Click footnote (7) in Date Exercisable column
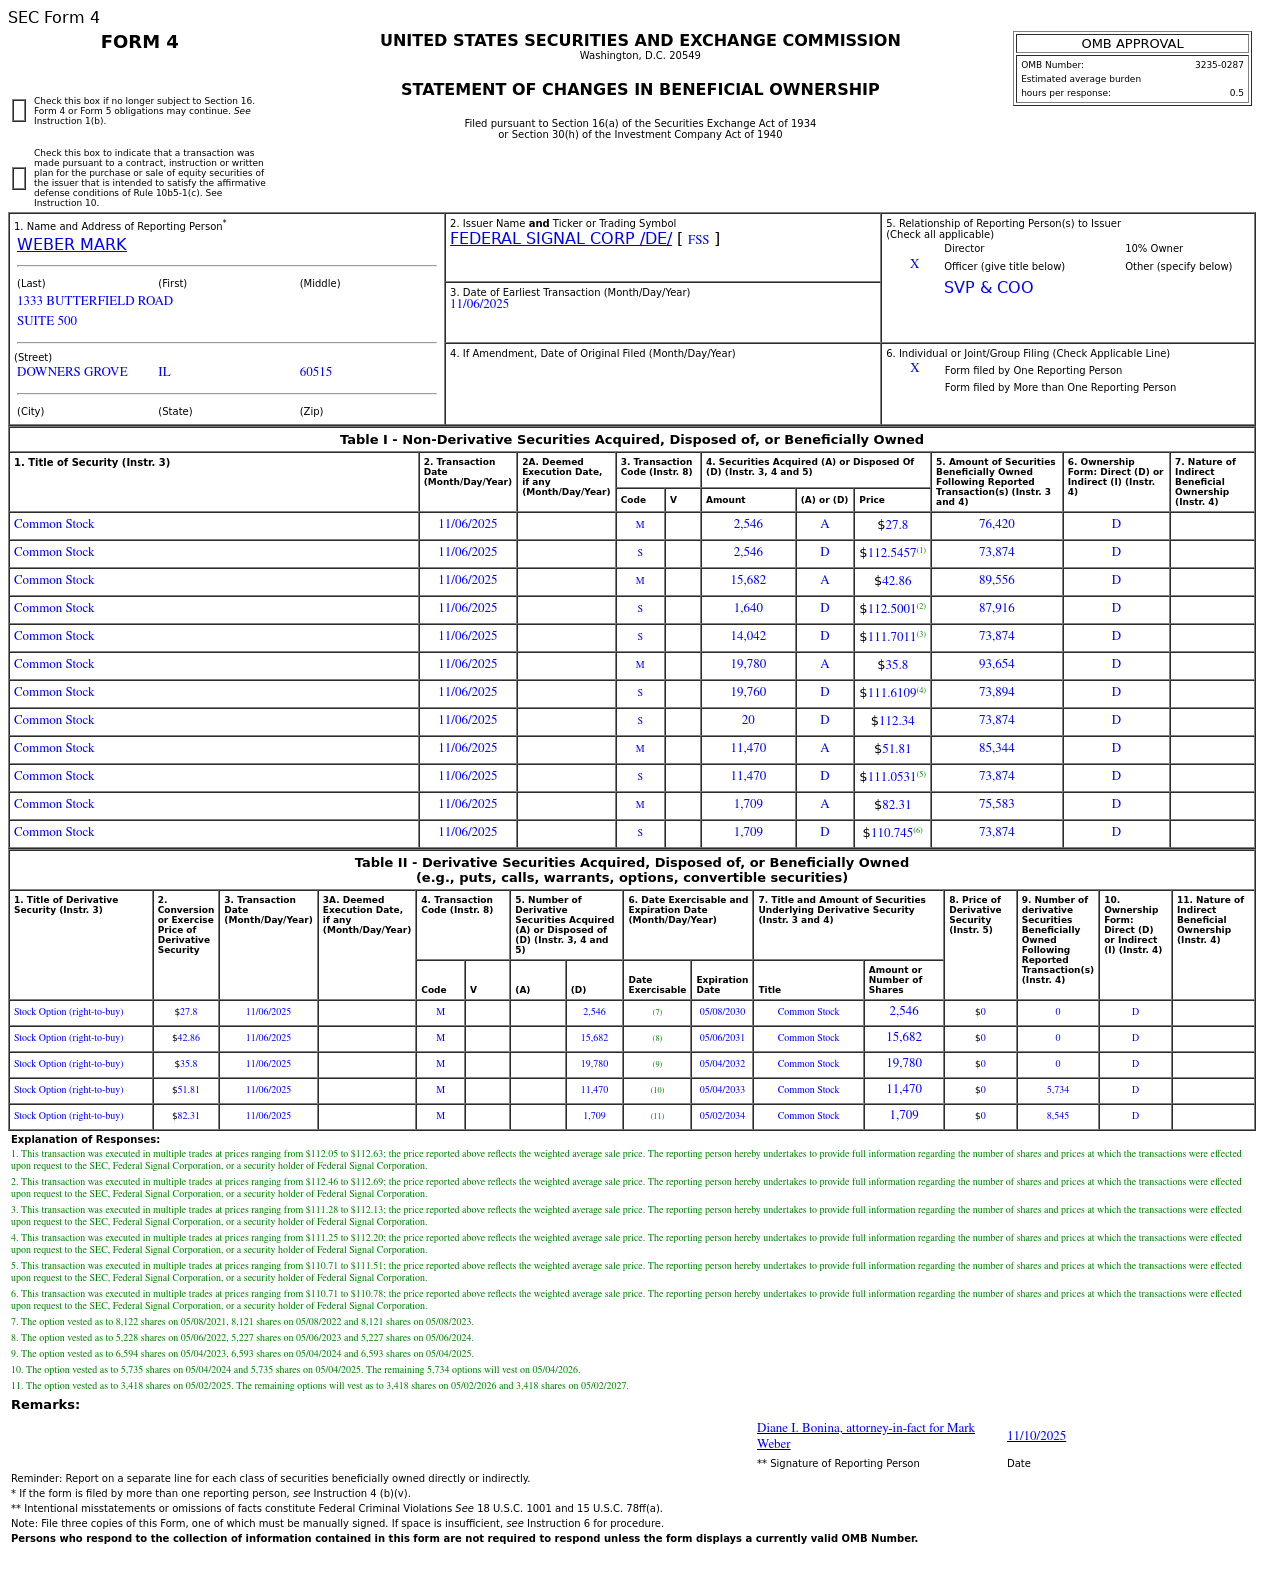 pos(657,1012)
